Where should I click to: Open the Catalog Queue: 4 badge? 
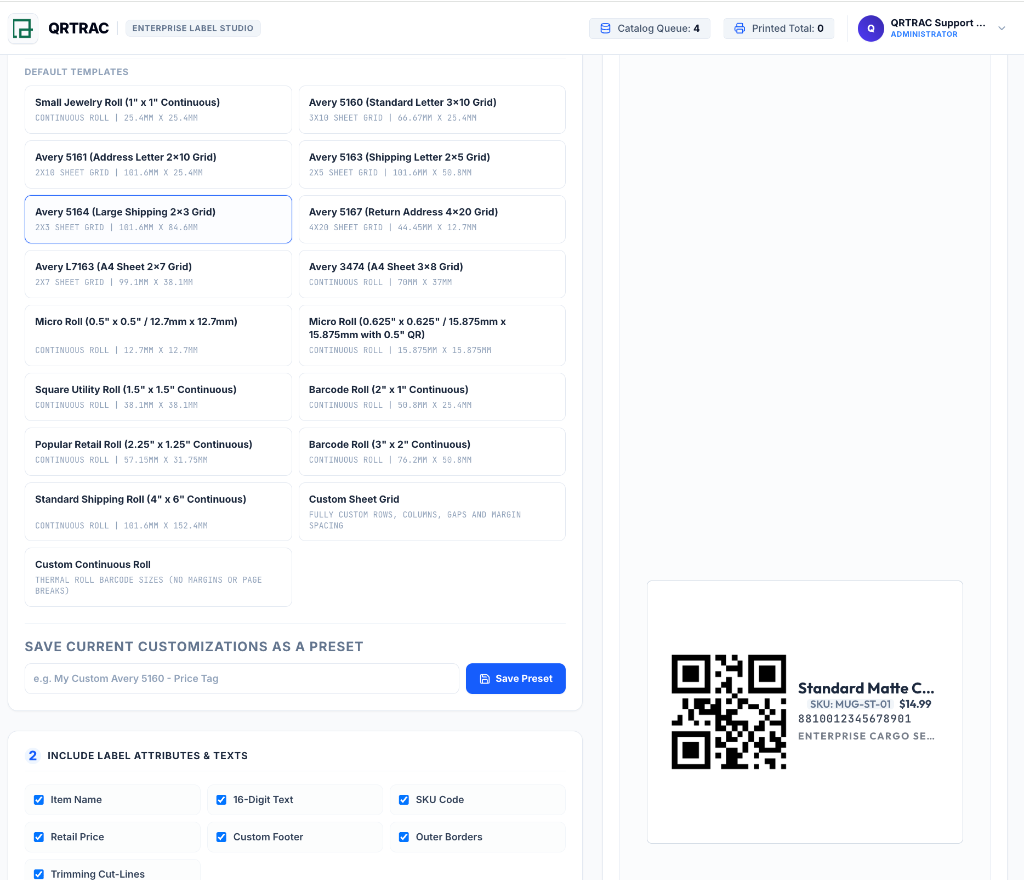pyautogui.click(x=650, y=29)
